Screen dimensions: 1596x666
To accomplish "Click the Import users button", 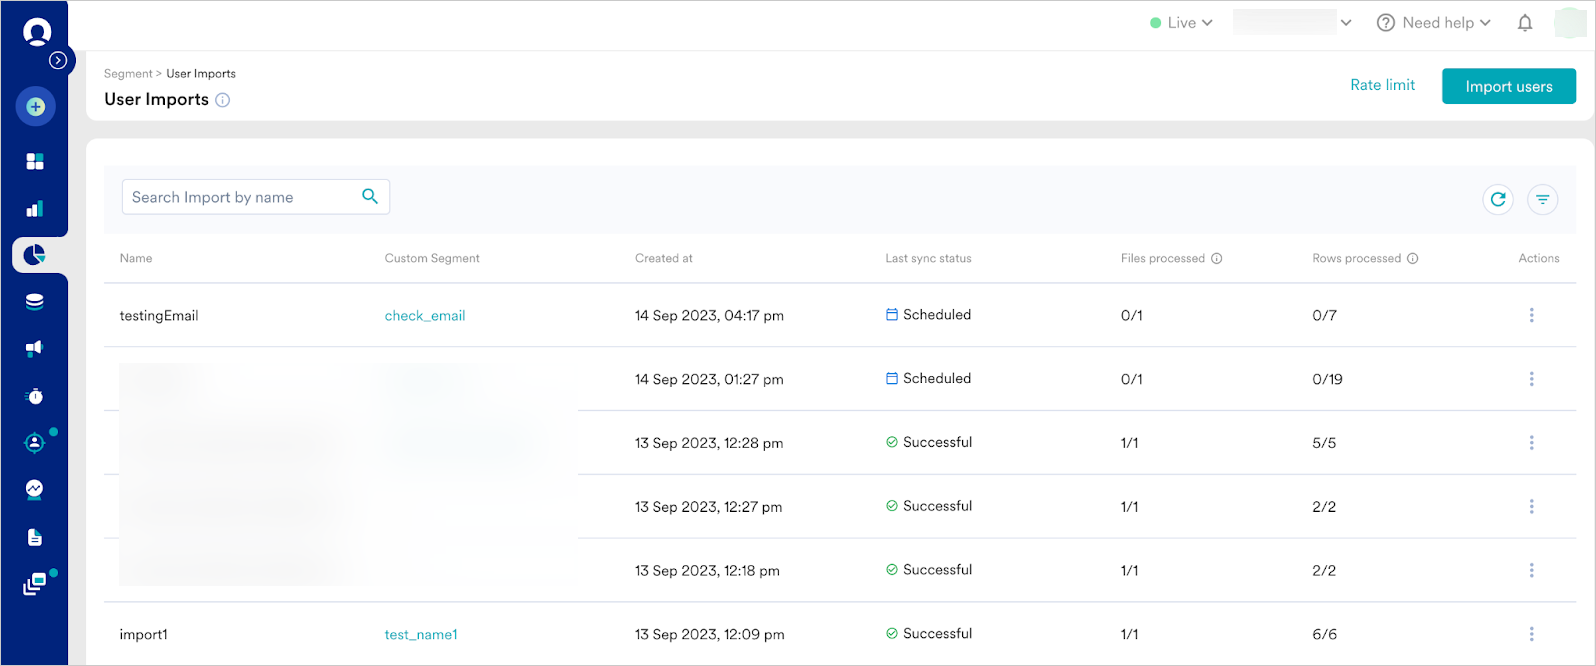I will (1508, 86).
